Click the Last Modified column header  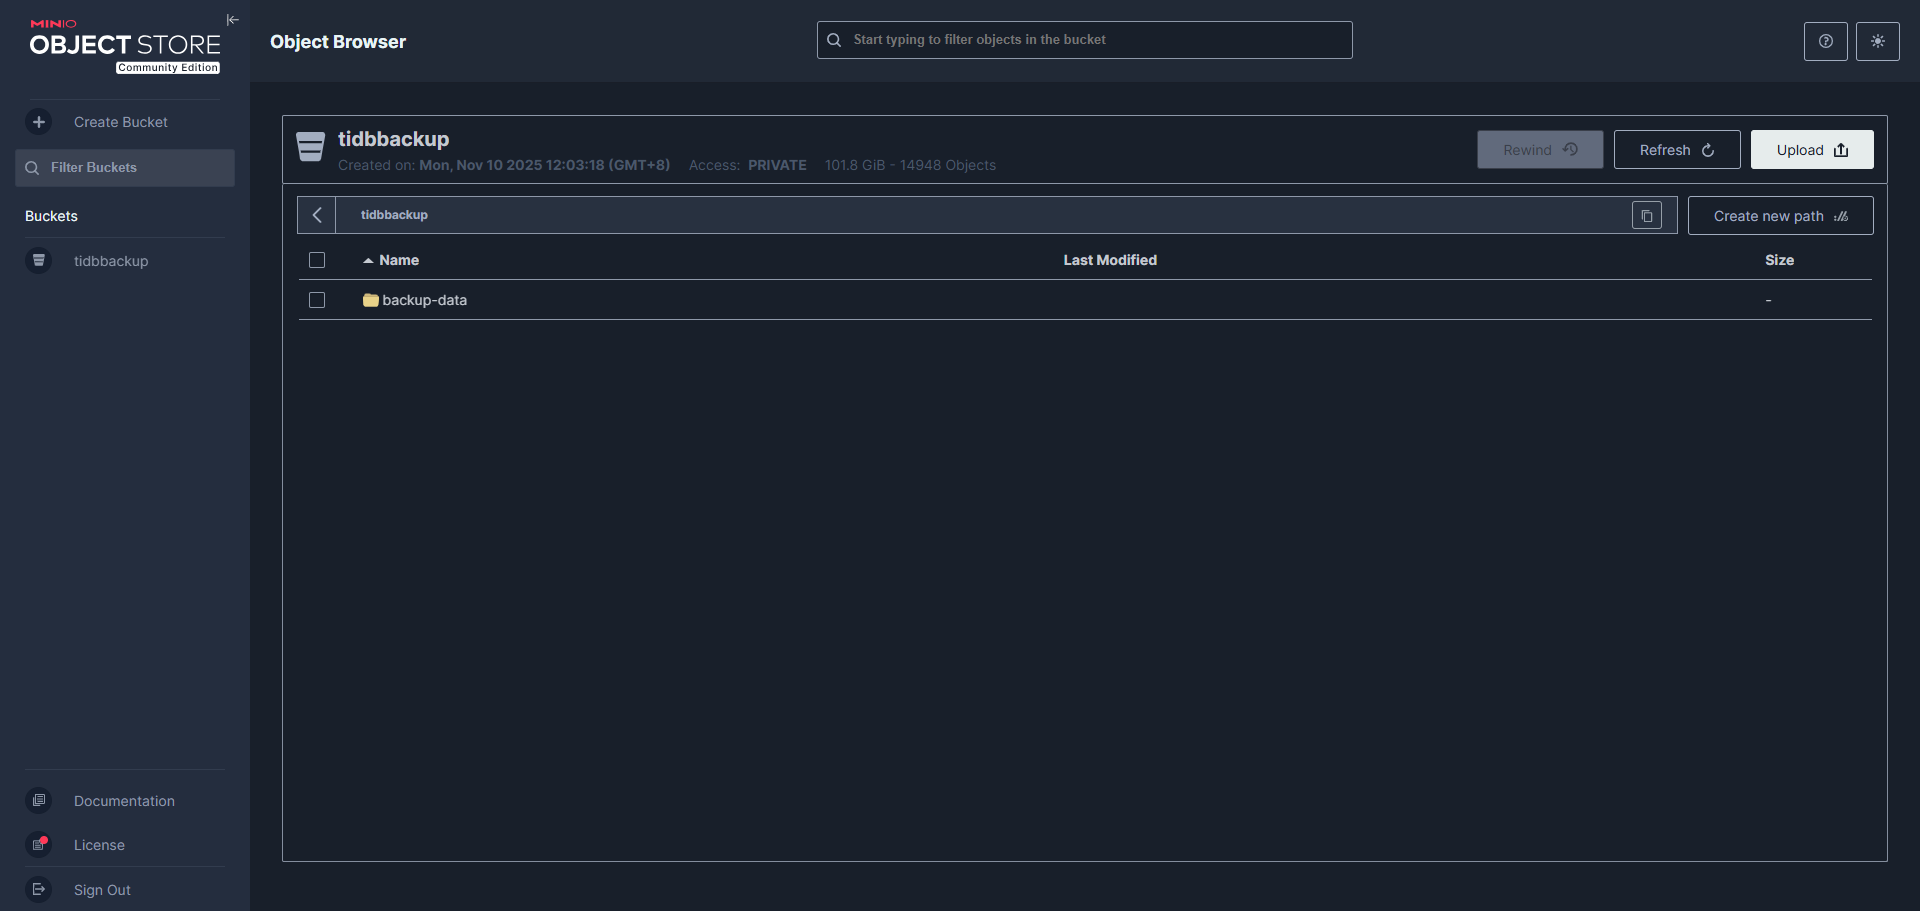[1110, 260]
